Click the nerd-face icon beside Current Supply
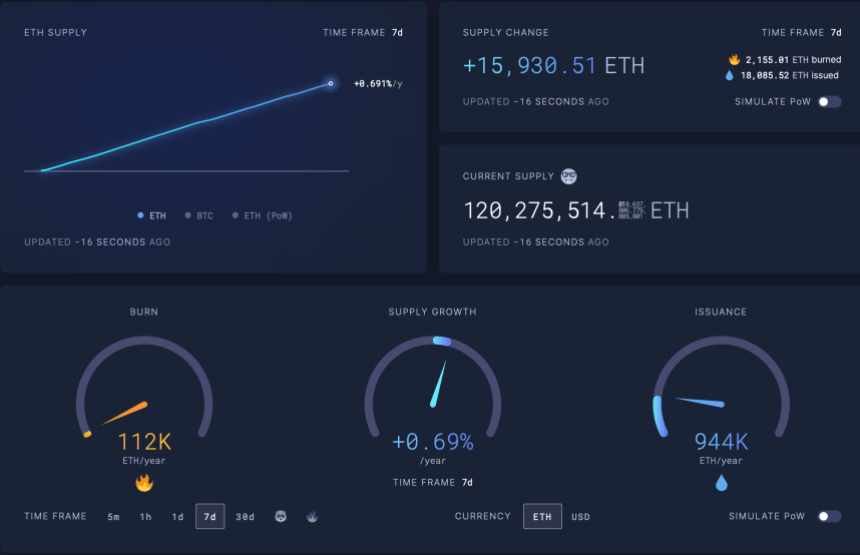This screenshot has height=555, width=860. pos(568,176)
